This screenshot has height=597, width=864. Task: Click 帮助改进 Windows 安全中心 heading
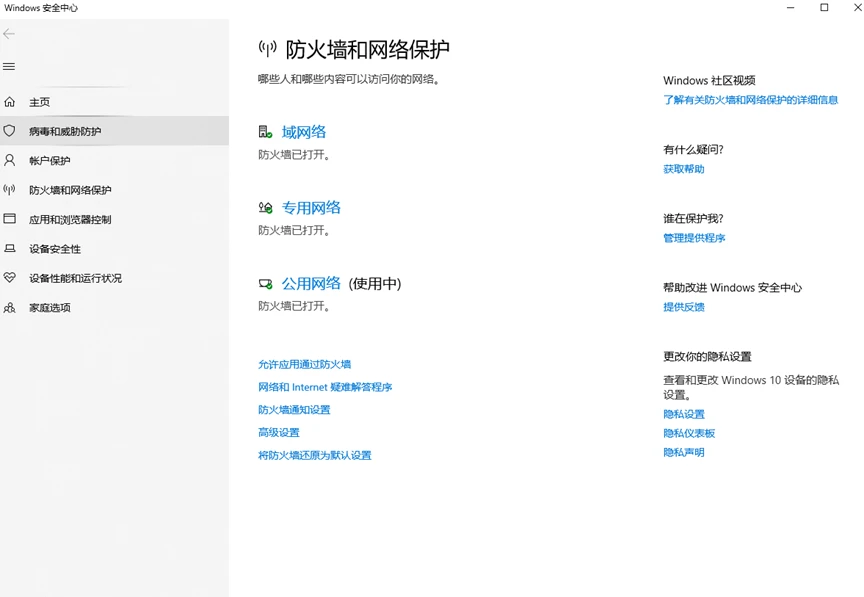tap(732, 287)
